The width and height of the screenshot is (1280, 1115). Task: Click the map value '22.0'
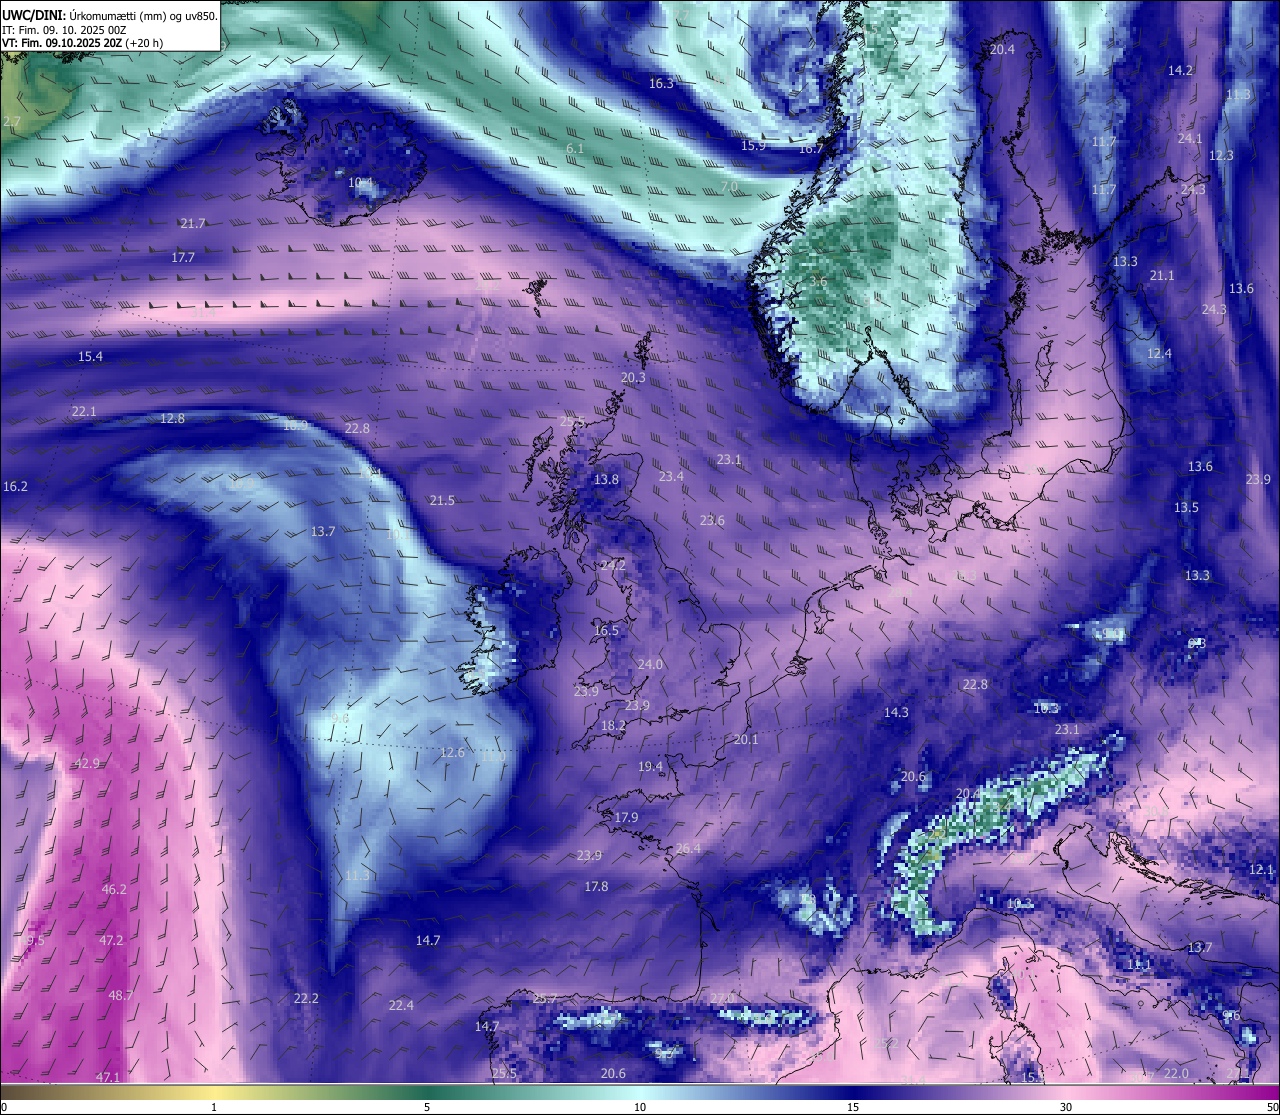(x=1176, y=1073)
